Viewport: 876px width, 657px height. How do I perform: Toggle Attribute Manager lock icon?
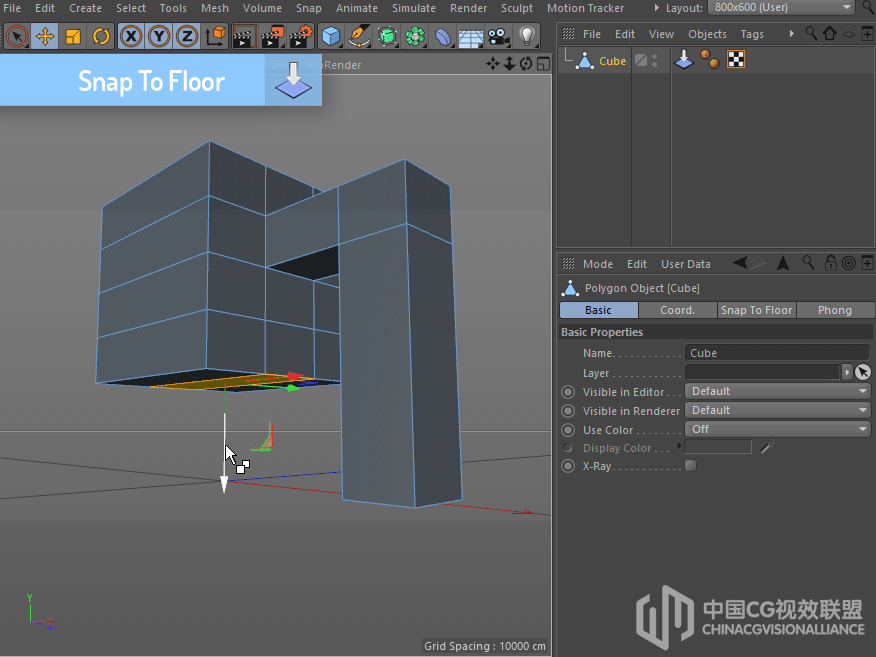coord(830,263)
